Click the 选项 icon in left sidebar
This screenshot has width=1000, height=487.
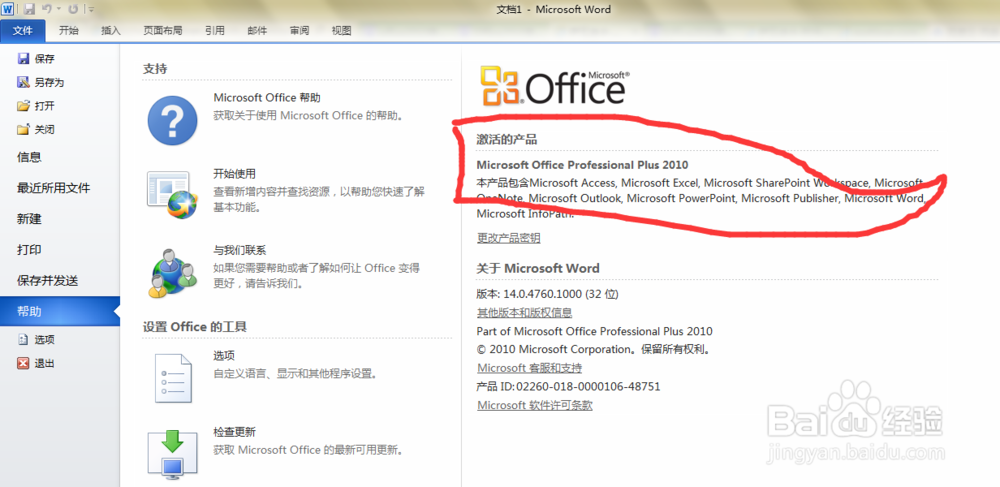(x=24, y=340)
